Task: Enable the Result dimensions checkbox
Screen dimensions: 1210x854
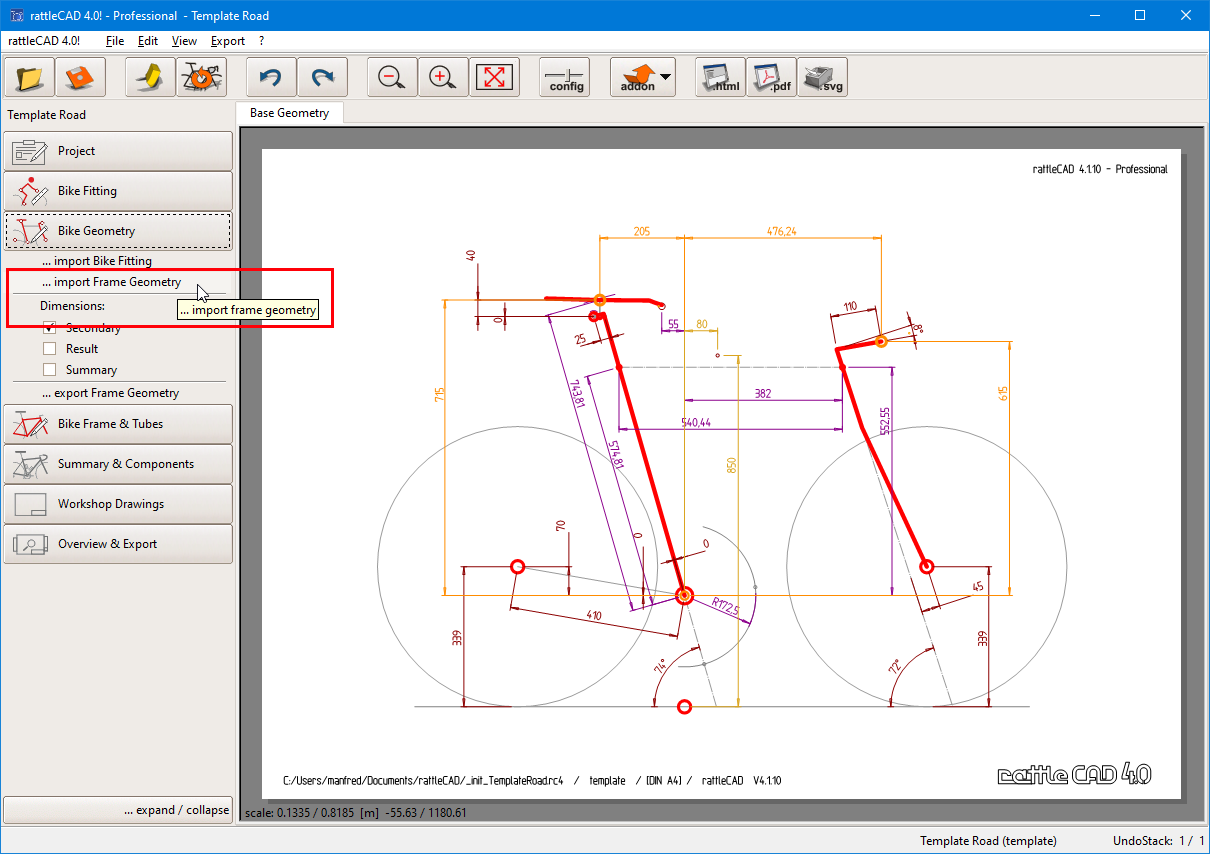Action: pyautogui.click(x=50, y=349)
